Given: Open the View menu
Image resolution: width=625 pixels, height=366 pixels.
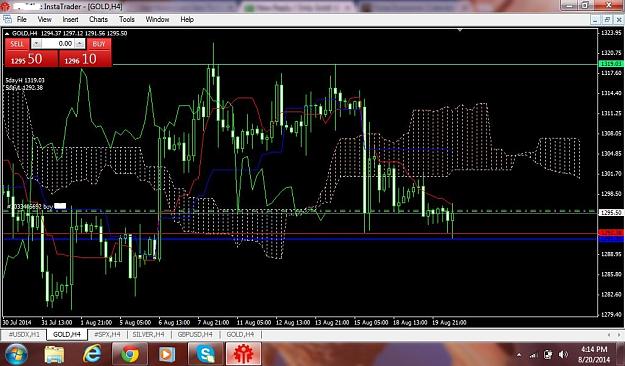Looking at the screenshot, I should pos(44,19).
